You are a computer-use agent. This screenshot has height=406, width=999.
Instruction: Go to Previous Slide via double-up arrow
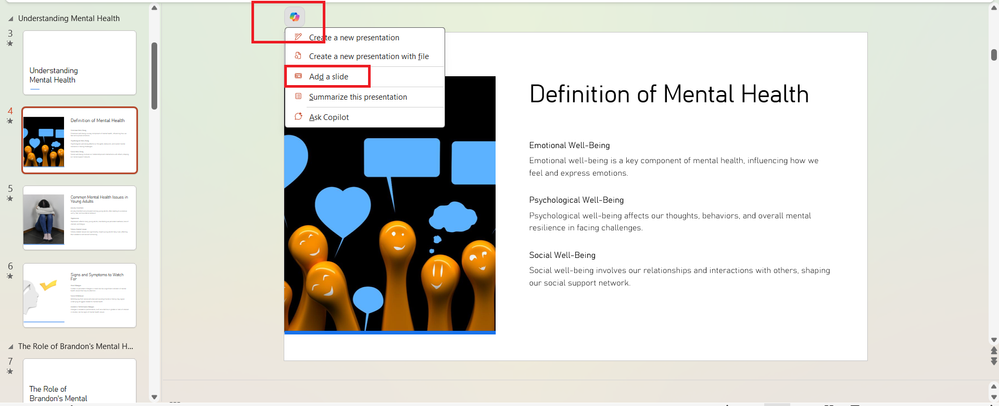coord(994,351)
